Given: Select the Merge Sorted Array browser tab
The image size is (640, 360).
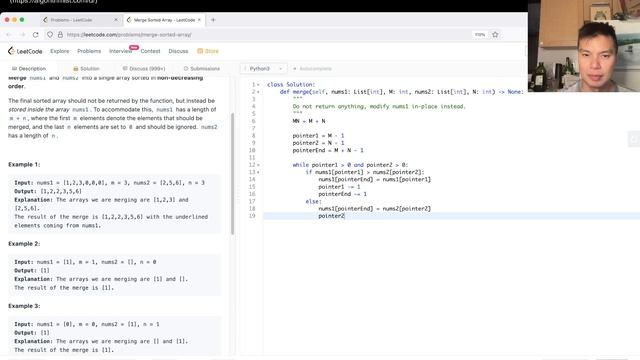Looking at the screenshot, I should 164,20.
